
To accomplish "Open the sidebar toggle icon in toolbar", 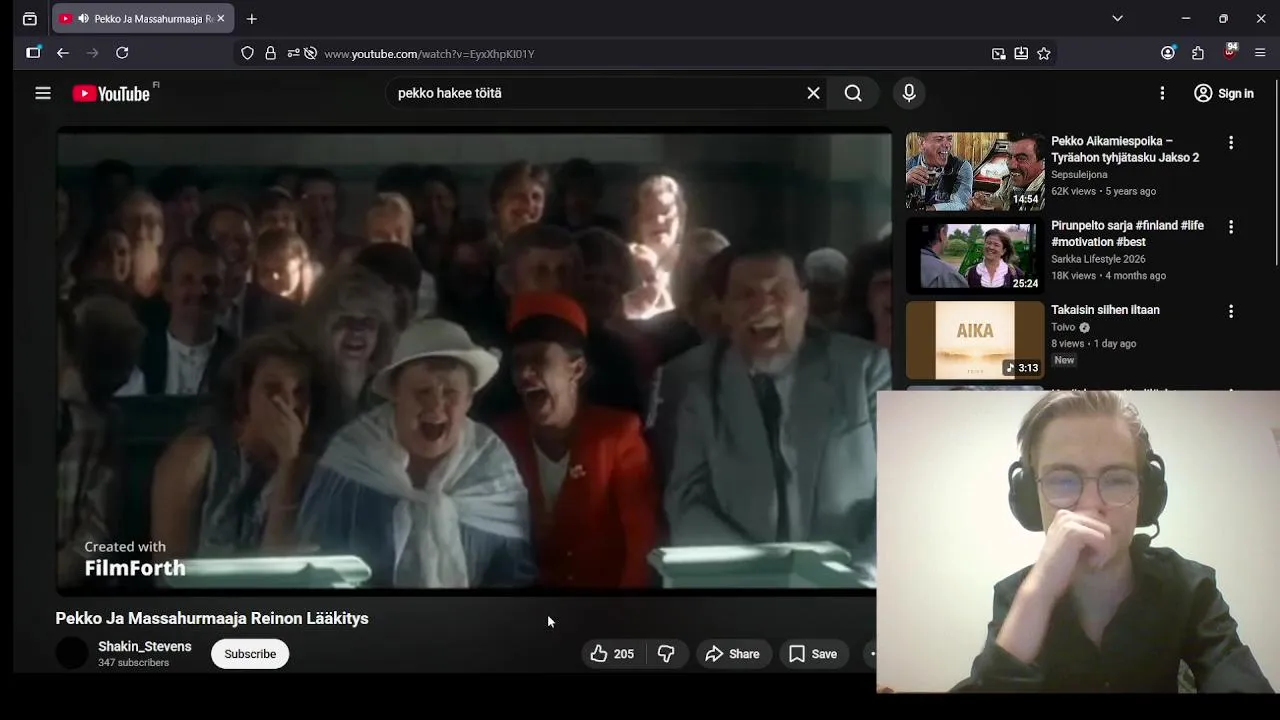I will [33, 53].
